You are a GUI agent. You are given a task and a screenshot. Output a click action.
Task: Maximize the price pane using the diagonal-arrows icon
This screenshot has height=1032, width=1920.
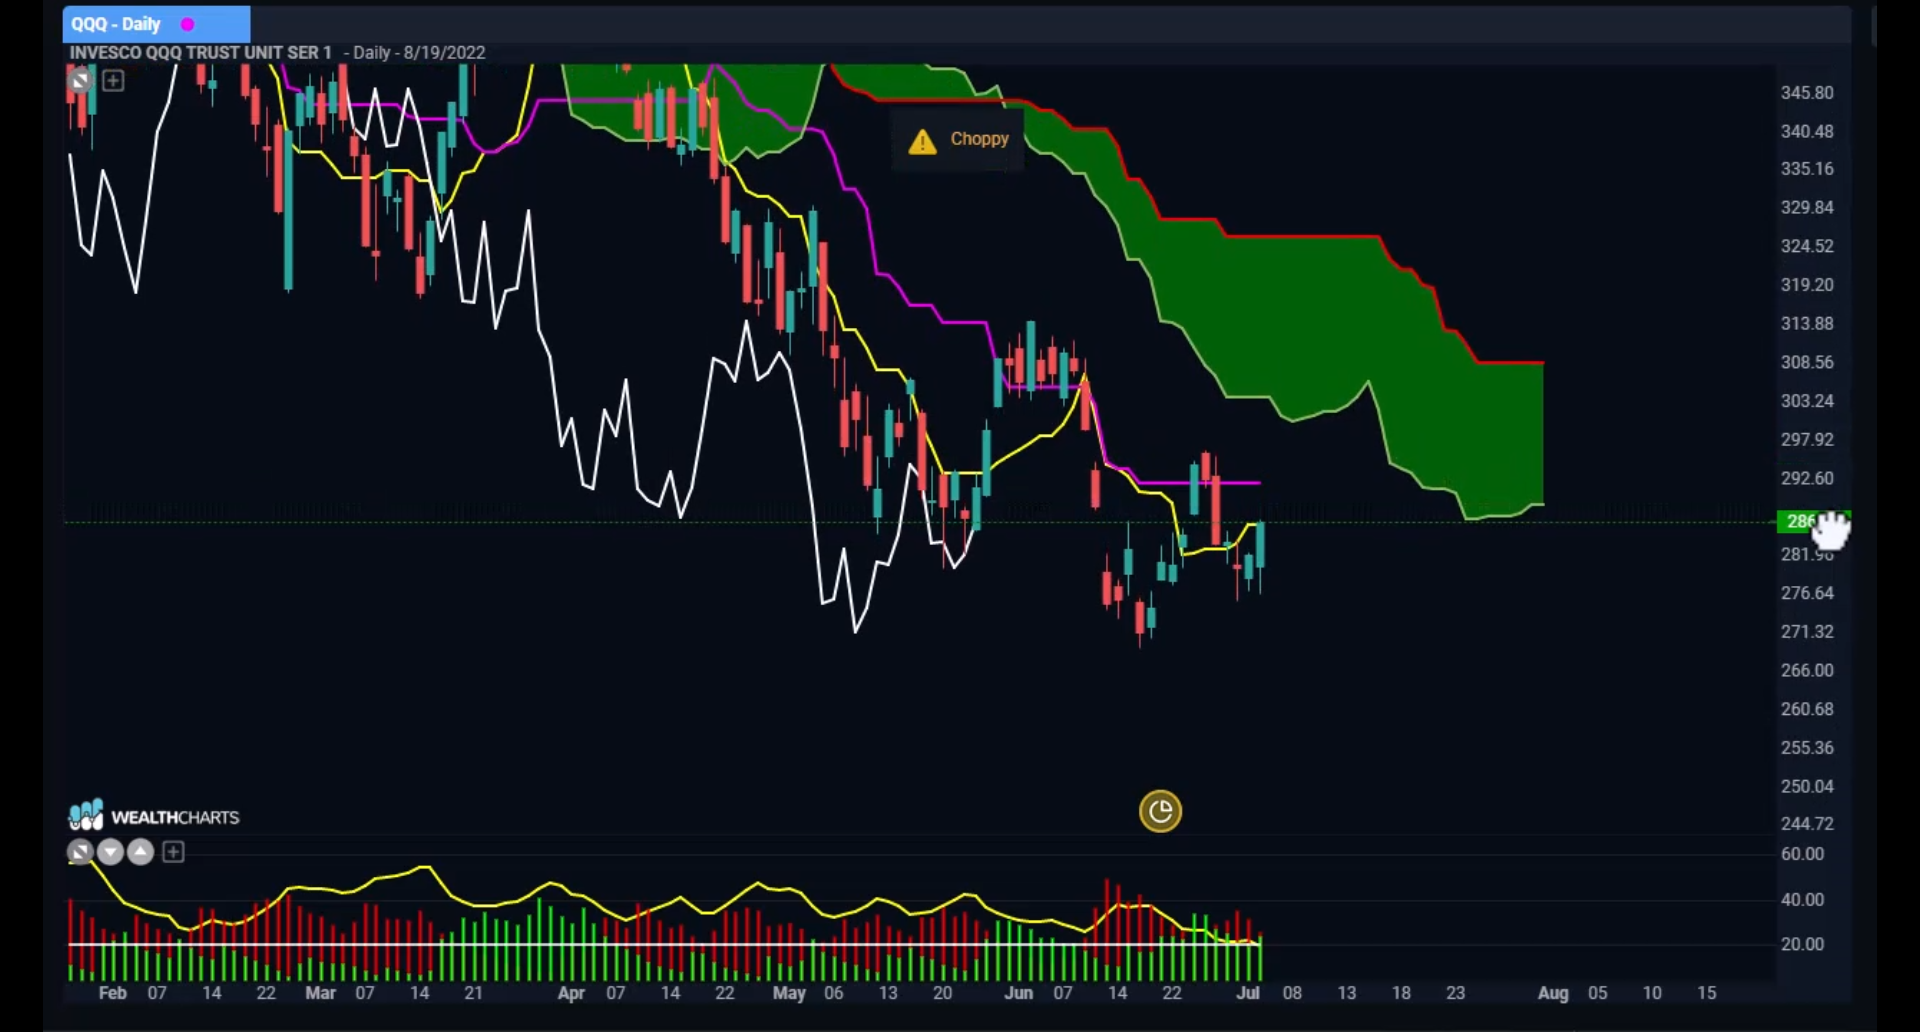[80, 80]
